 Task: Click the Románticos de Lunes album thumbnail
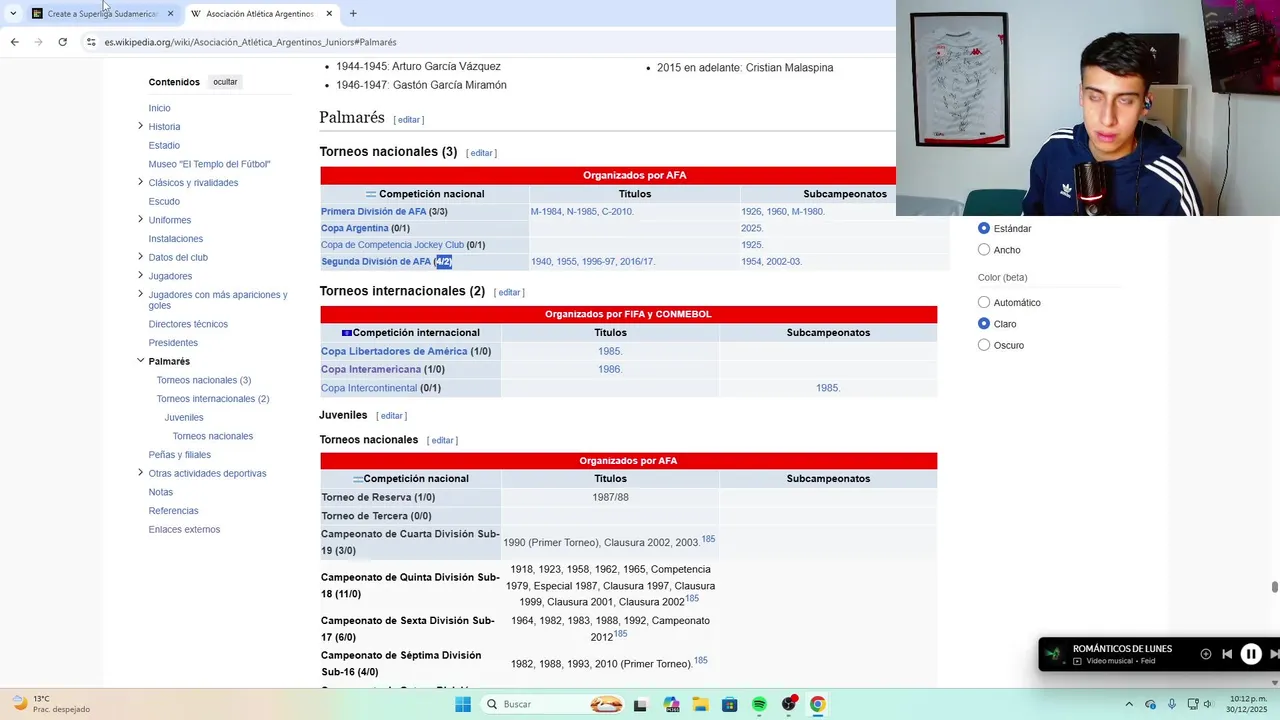(x=1054, y=654)
